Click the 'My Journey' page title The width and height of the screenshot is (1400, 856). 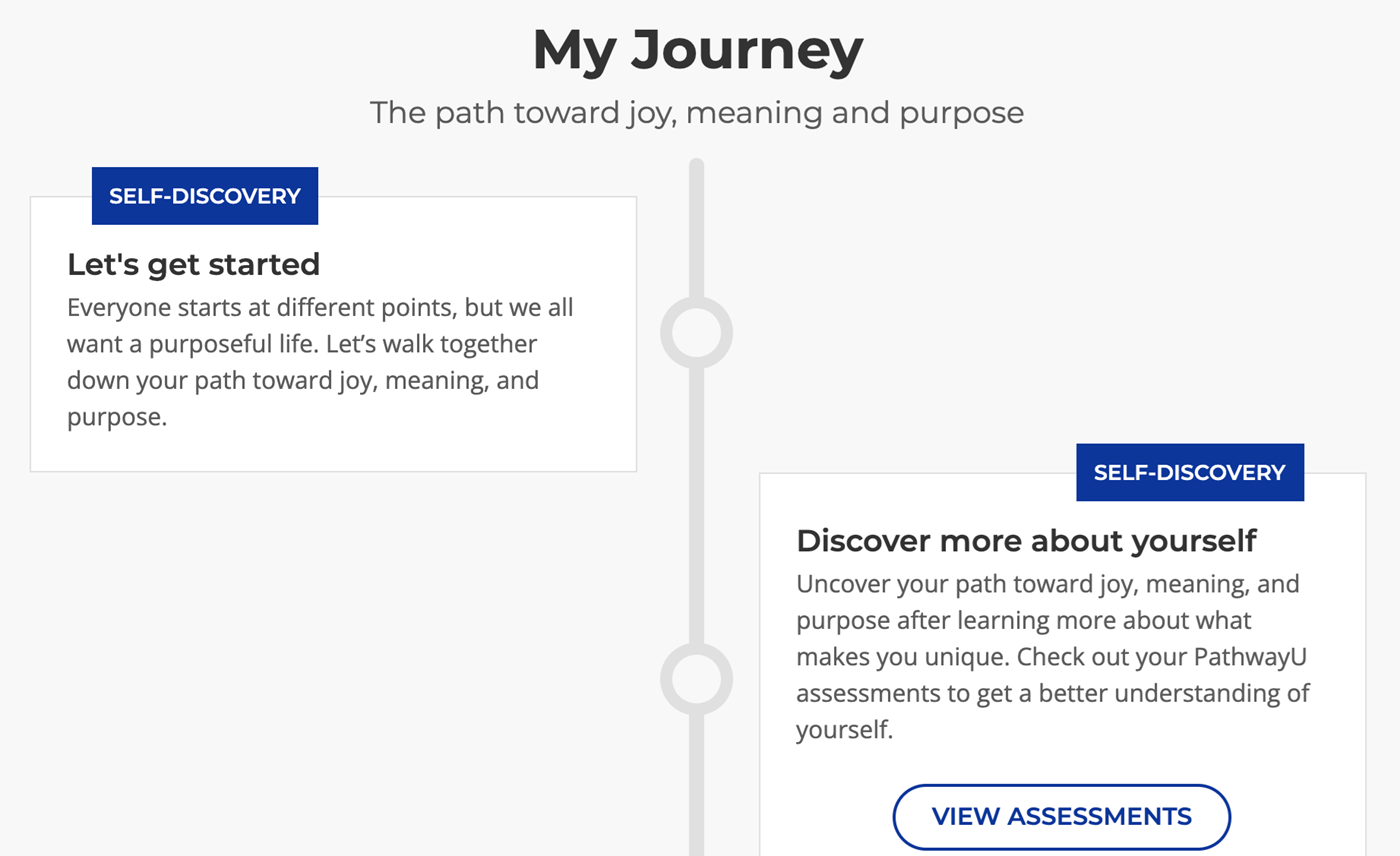coord(698,48)
